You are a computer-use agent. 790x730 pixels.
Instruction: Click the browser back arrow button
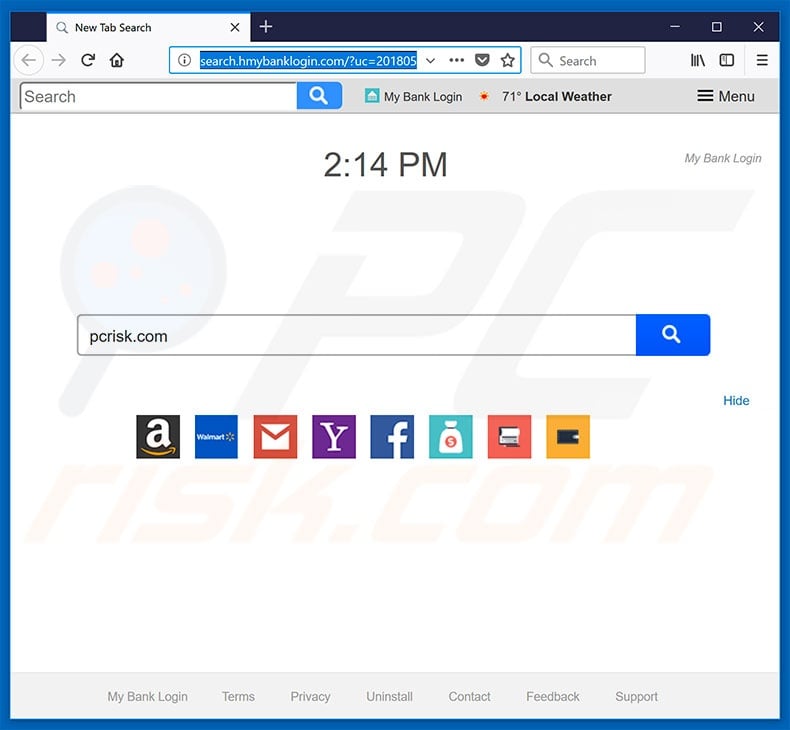tap(29, 60)
